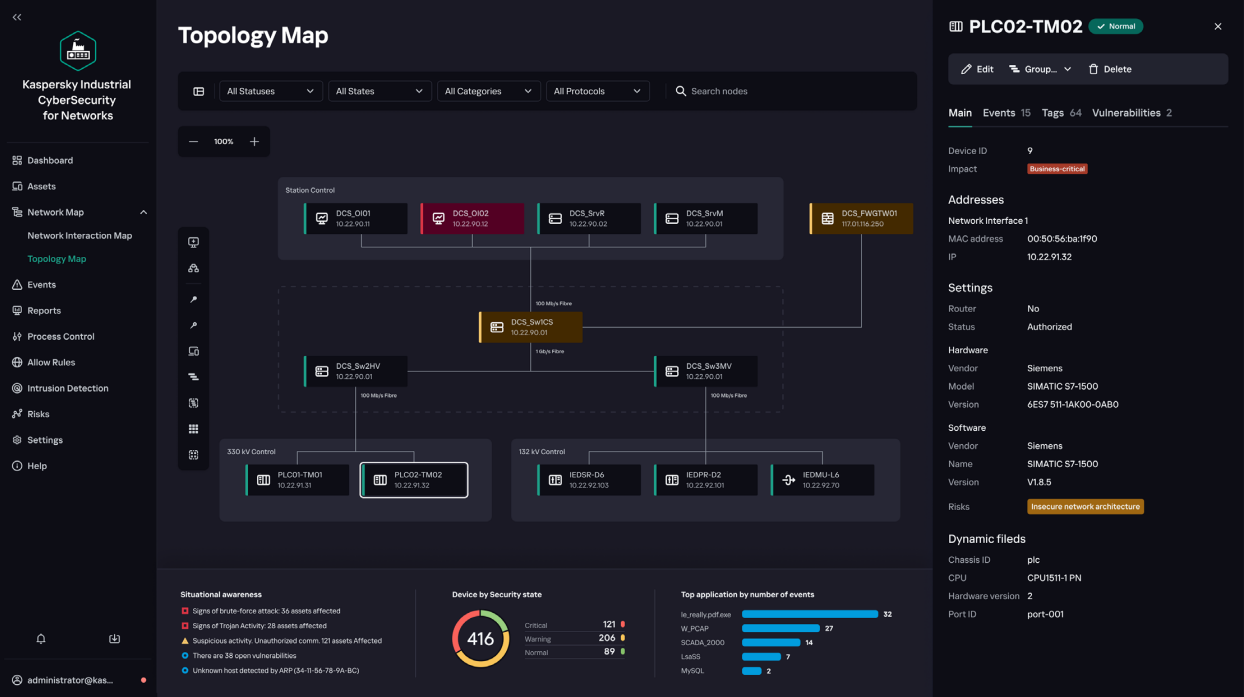This screenshot has height=697, width=1244.
Task: Select the DCS_SrvR server node
Action: tap(589, 218)
